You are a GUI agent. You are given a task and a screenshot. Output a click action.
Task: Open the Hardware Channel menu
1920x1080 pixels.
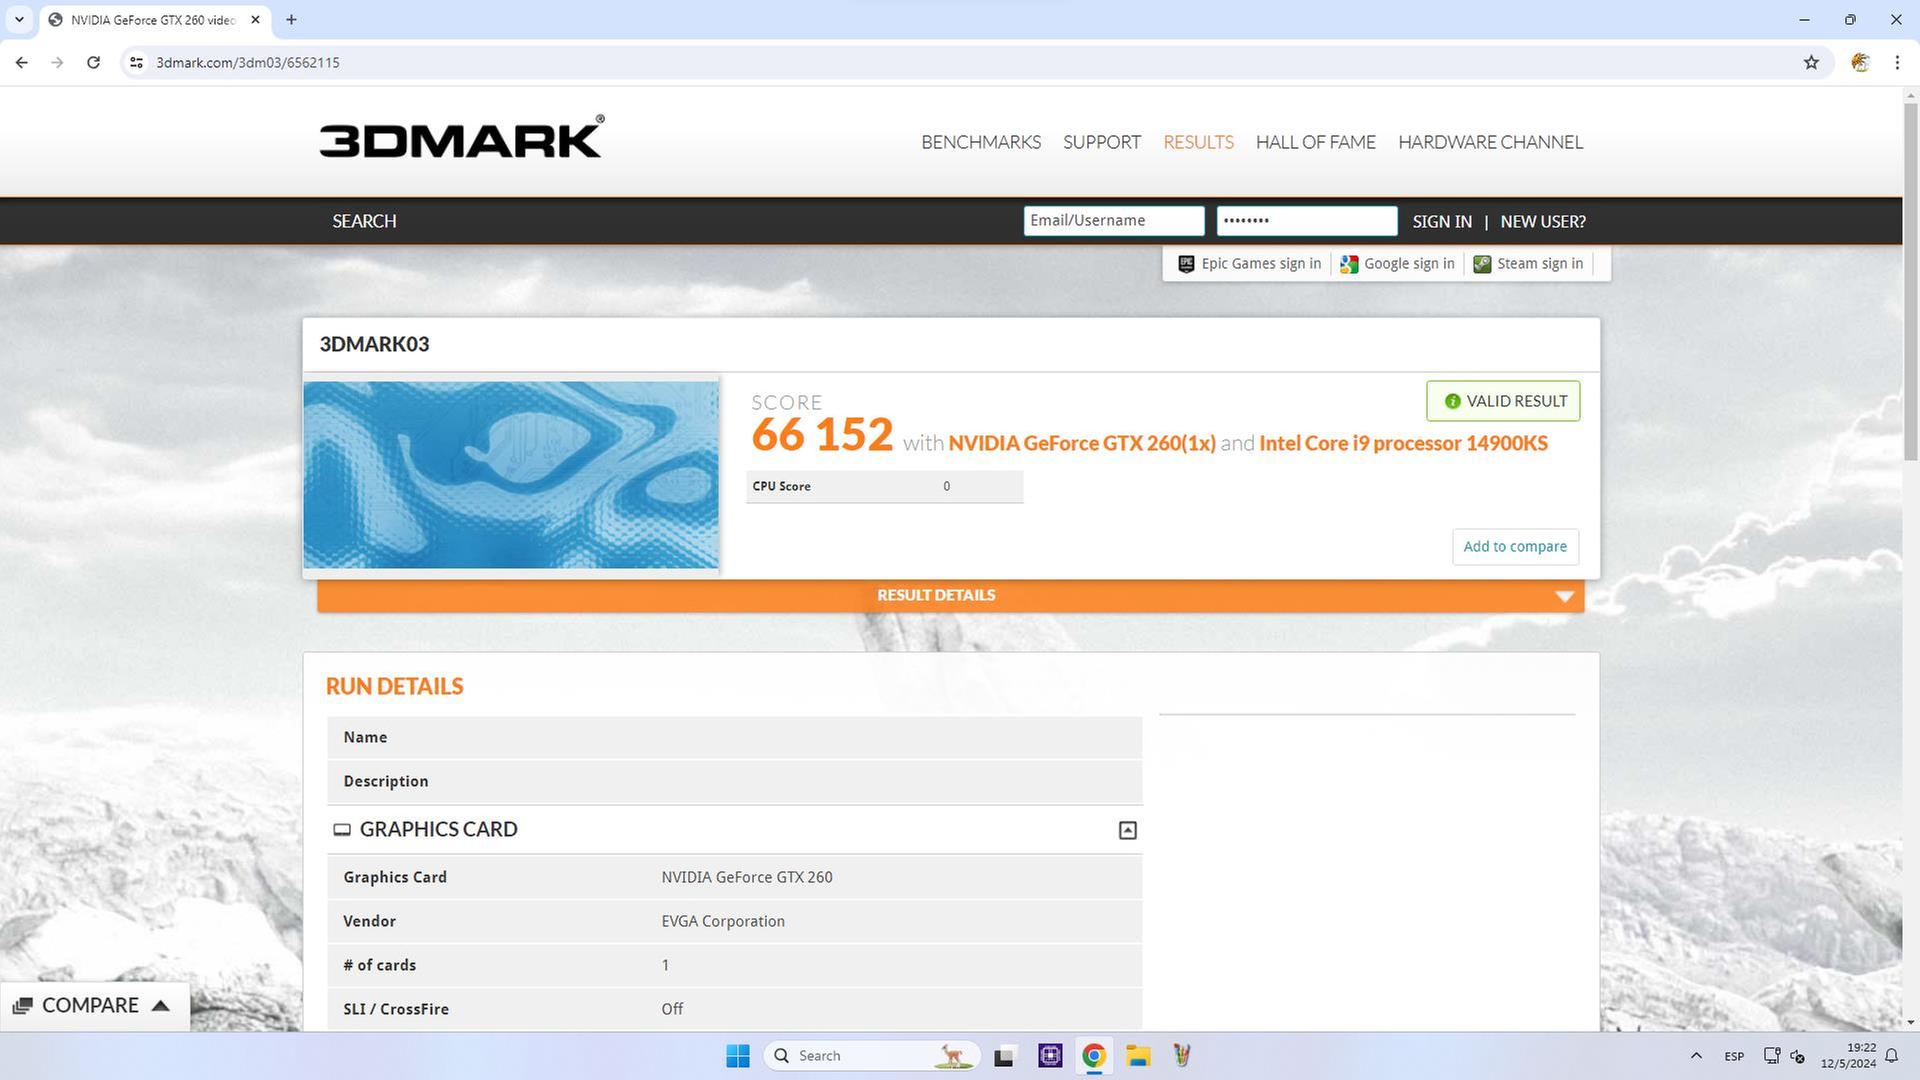point(1490,142)
